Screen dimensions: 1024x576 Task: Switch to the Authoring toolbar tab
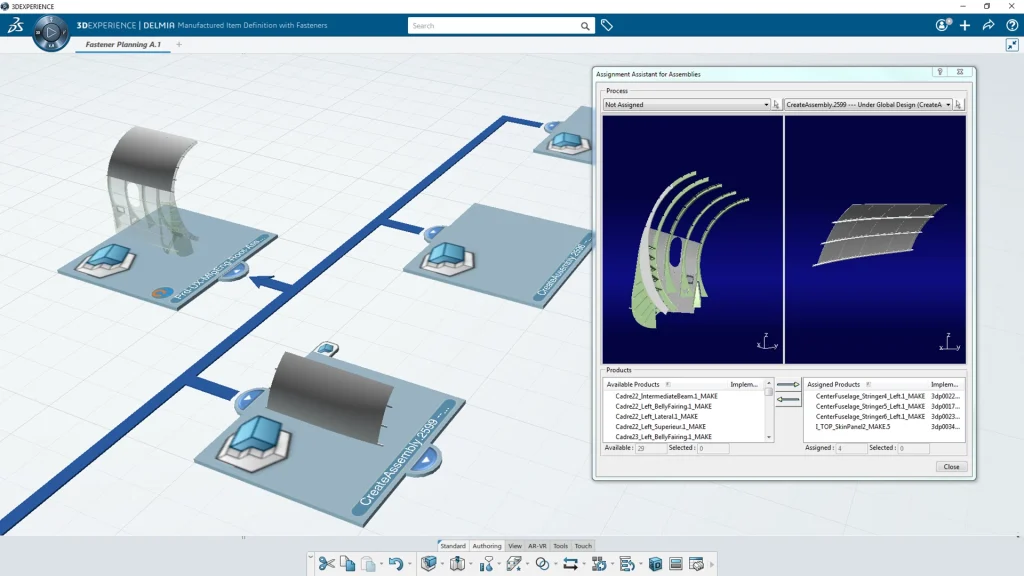(x=487, y=546)
